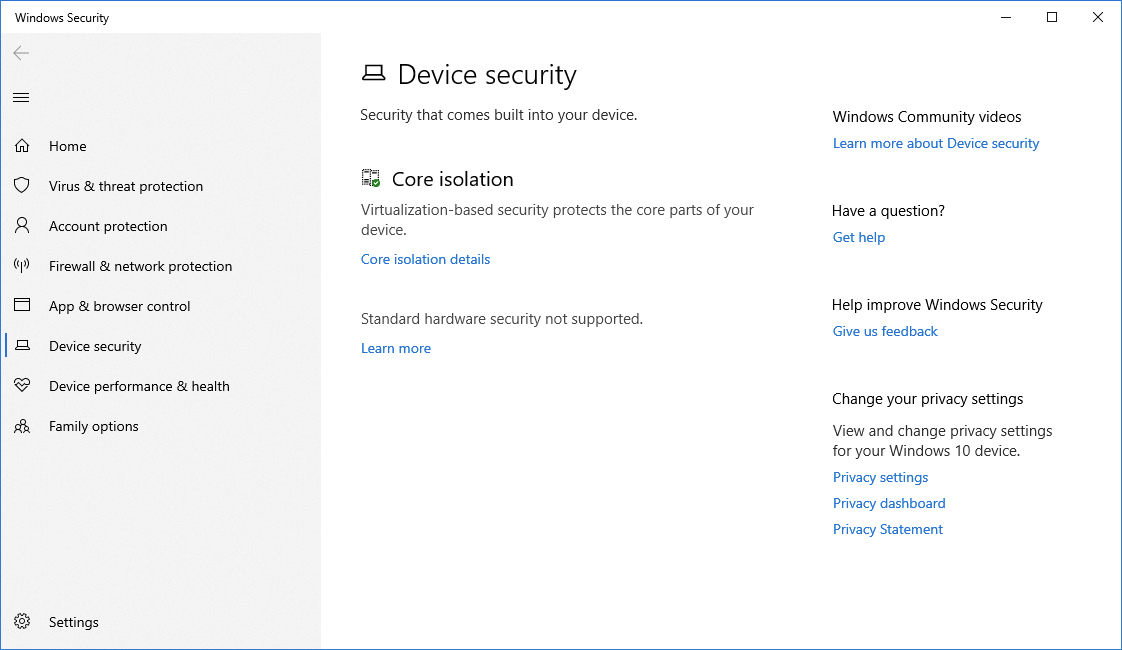Minimize the Windows Security window
1122x650 pixels.
point(1006,17)
